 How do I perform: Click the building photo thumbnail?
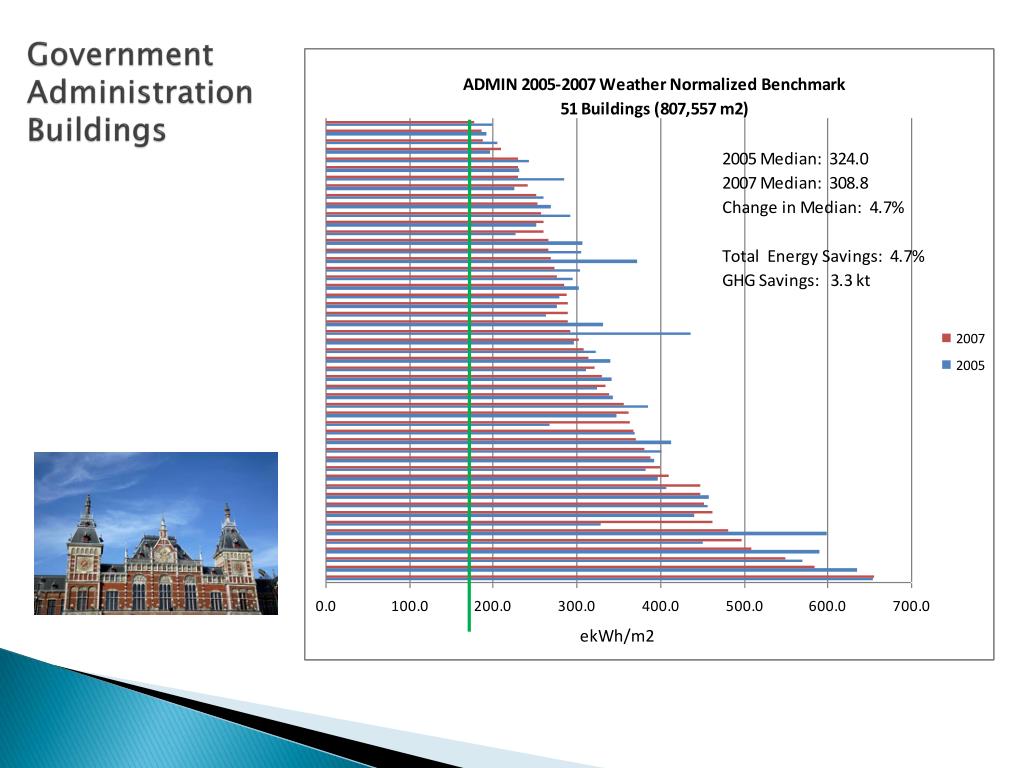[x=156, y=533]
